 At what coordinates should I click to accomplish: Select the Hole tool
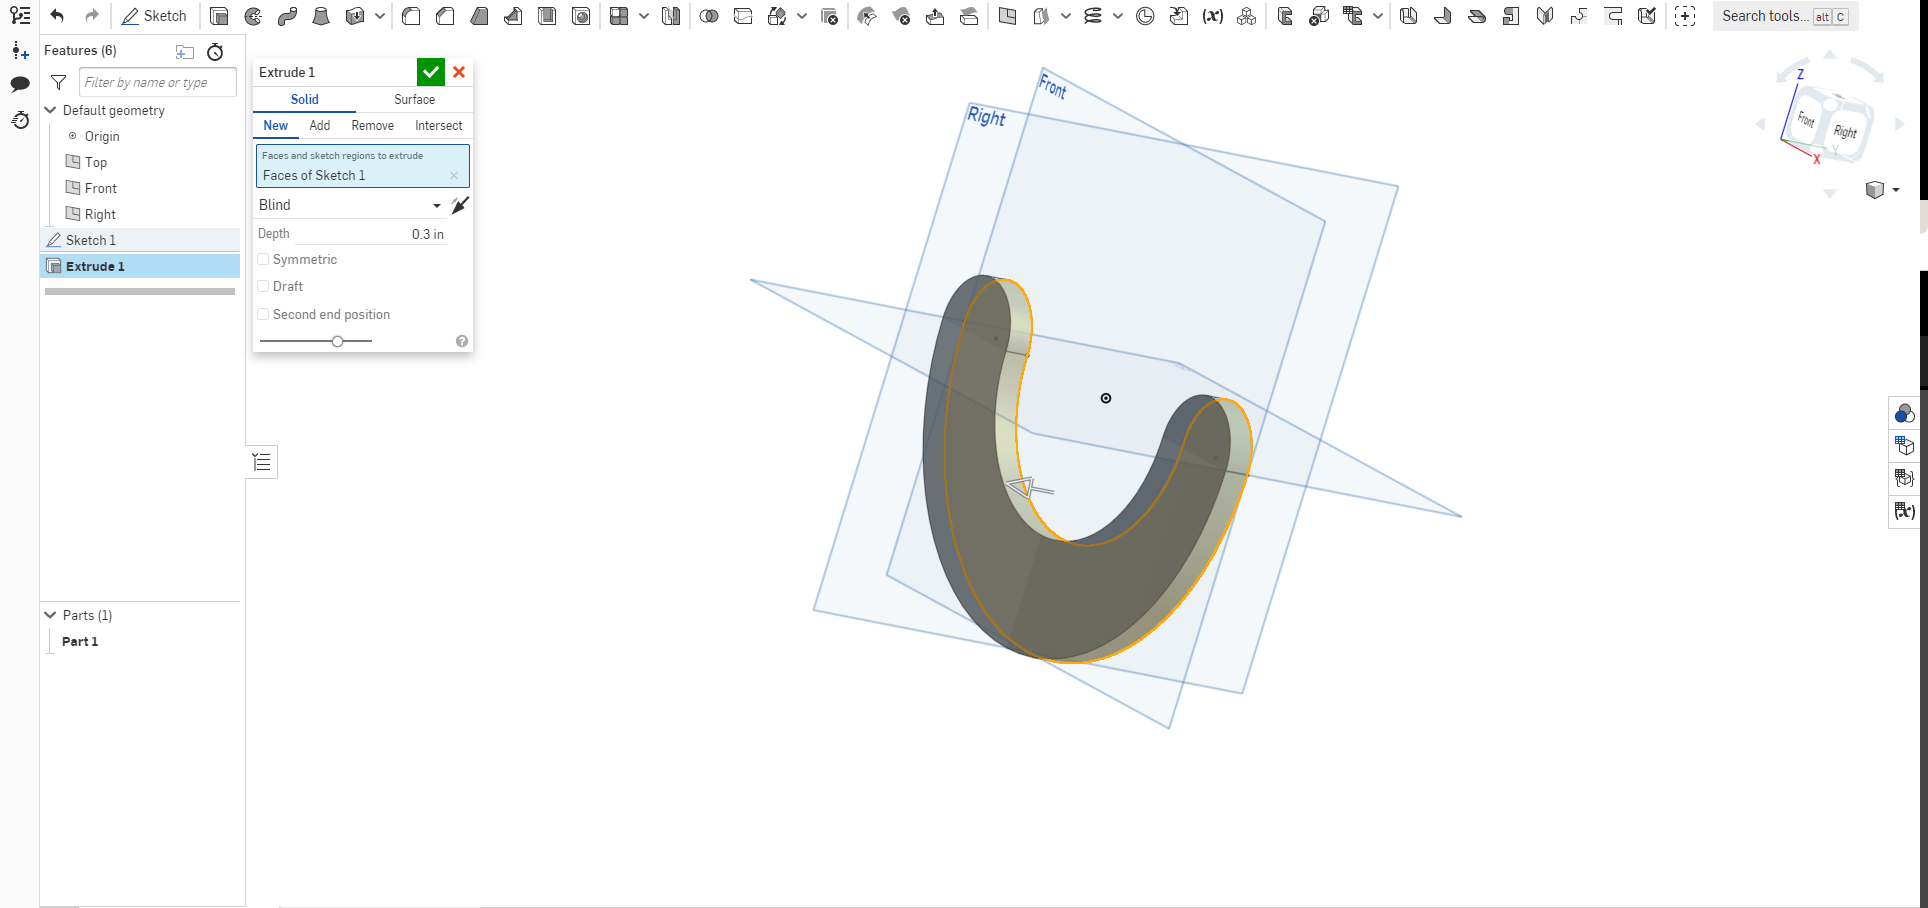pos(581,16)
